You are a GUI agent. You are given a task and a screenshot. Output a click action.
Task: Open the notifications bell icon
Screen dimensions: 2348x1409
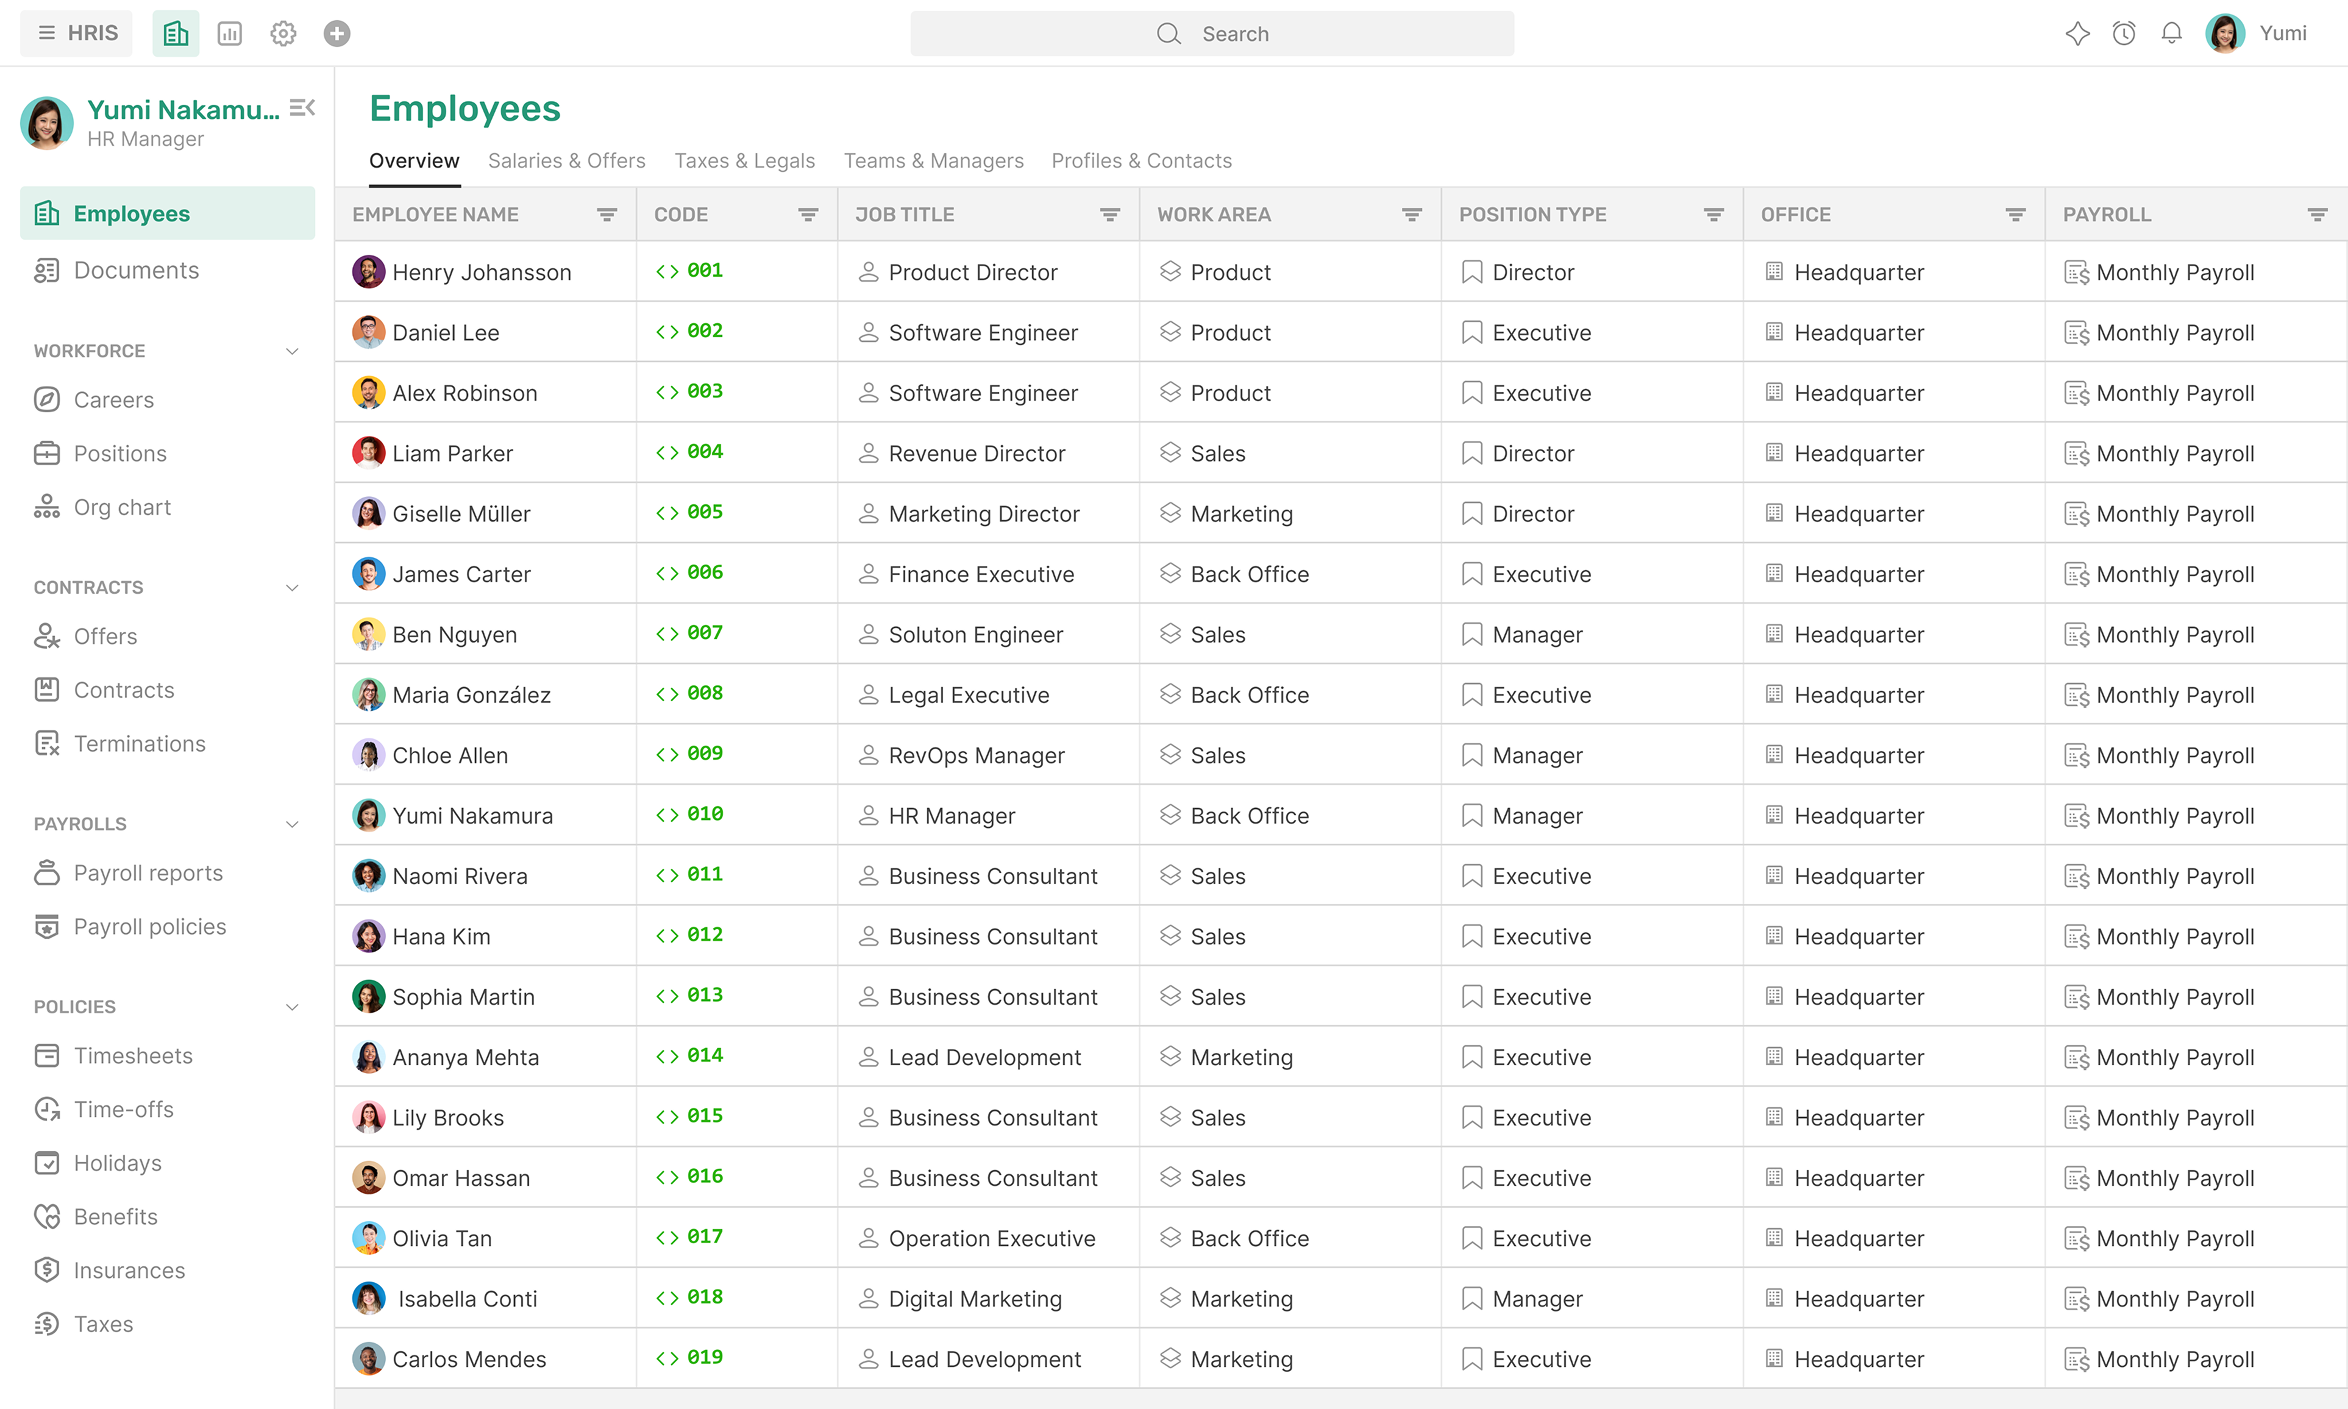[2171, 34]
